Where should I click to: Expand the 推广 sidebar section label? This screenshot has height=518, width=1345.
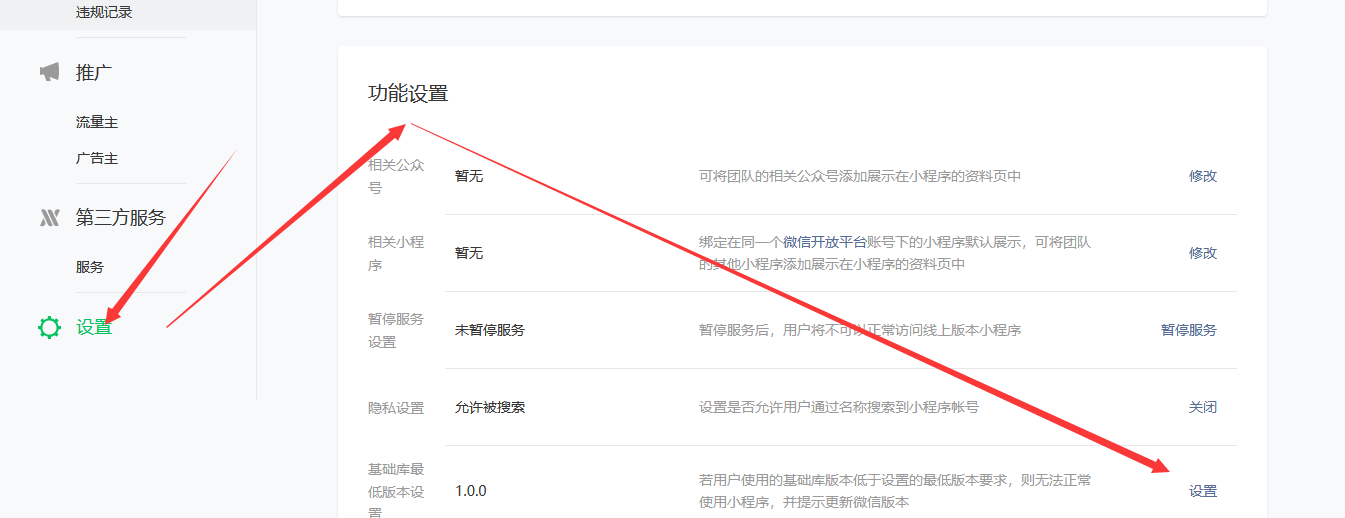coord(94,72)
